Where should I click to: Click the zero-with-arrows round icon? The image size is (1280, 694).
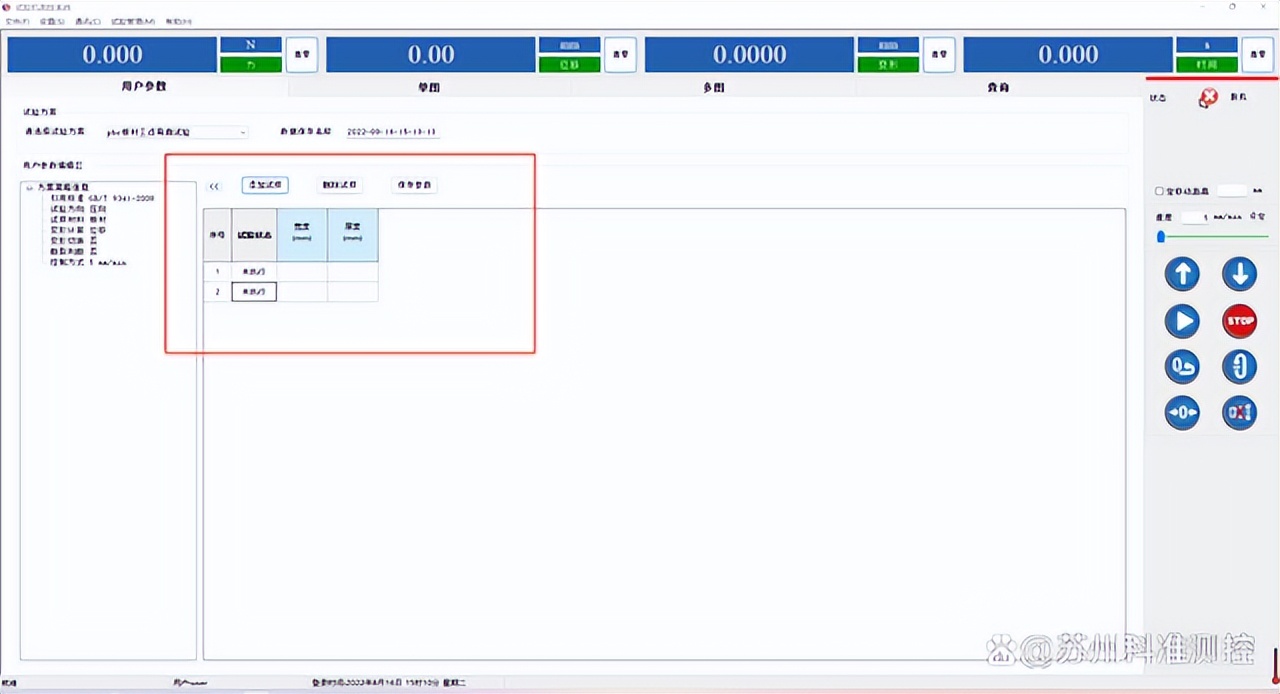tap(1182, 413)
